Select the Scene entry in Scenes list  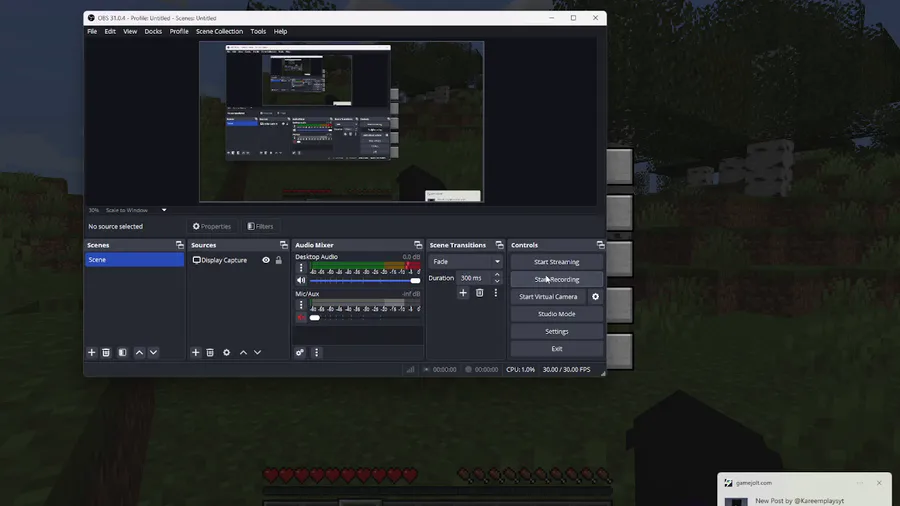click(x=134, y=260)
